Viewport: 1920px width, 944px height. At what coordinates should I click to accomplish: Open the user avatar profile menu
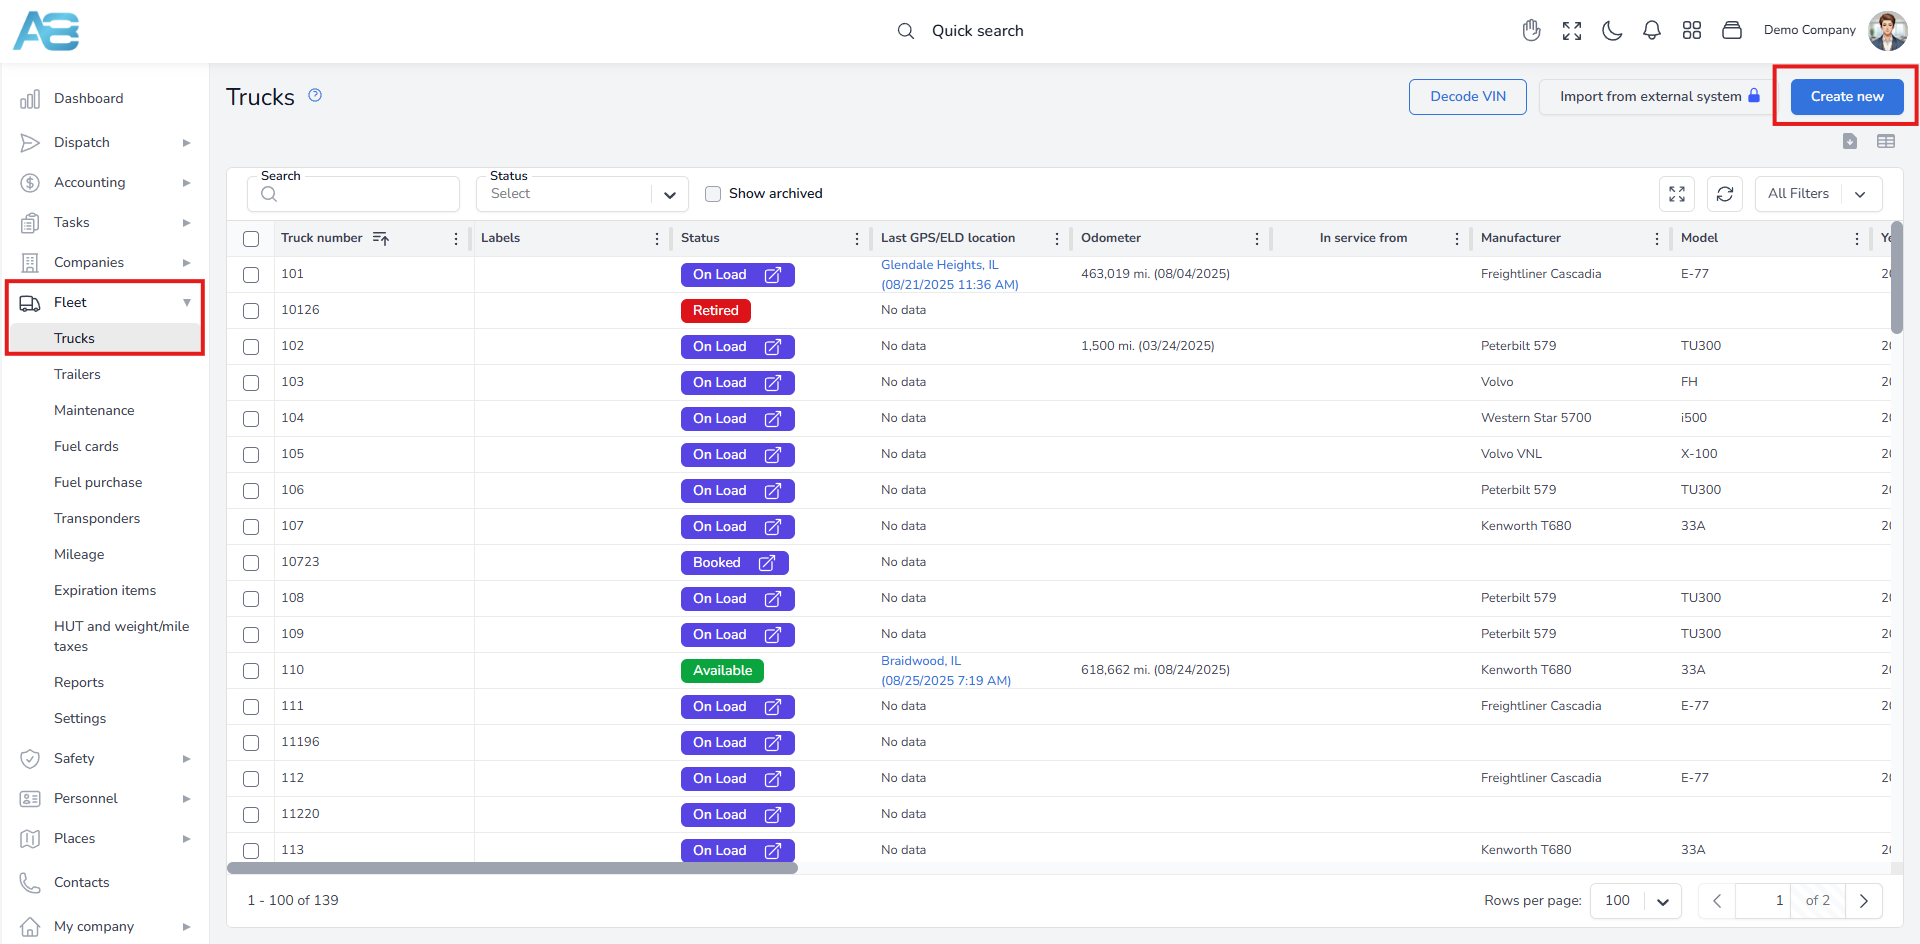click(x=1887, y=31)
